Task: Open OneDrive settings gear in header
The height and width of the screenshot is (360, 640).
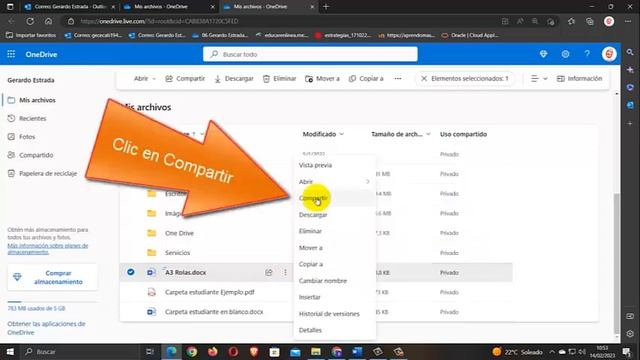Action: [x=565, y=54]
